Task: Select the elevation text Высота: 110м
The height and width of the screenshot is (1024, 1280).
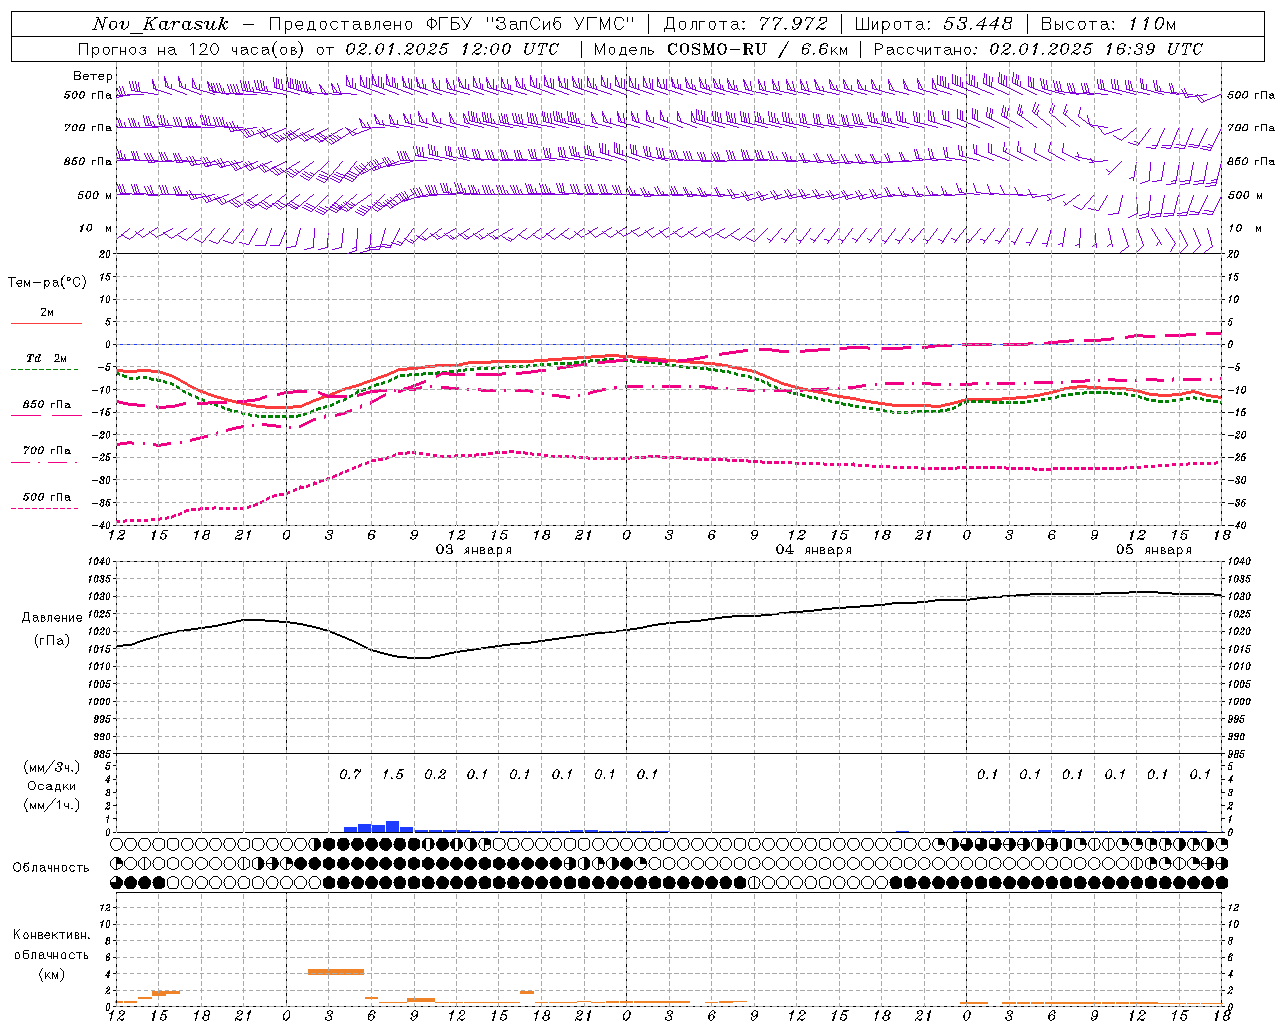Action: (1108, 24)
